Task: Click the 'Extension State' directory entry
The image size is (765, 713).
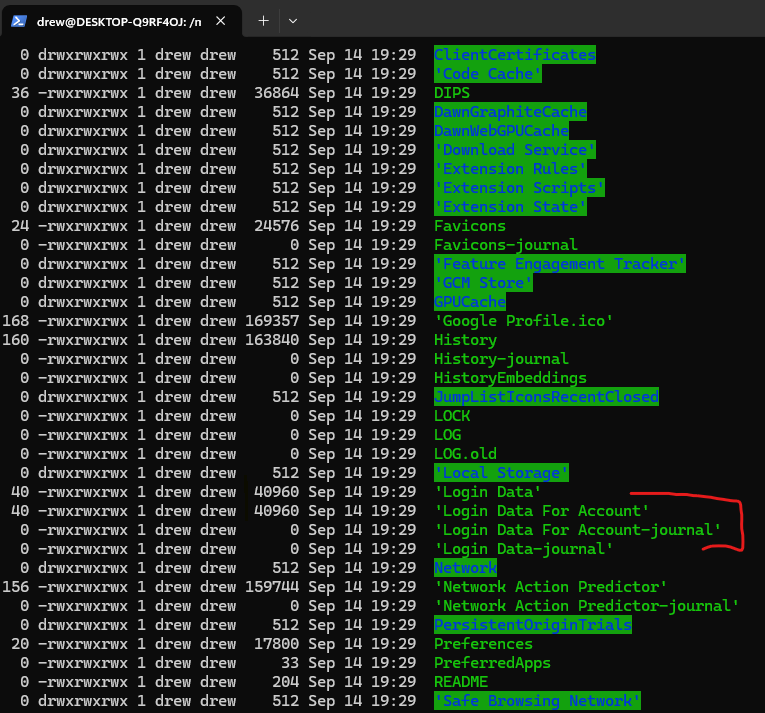Action: 510,207
